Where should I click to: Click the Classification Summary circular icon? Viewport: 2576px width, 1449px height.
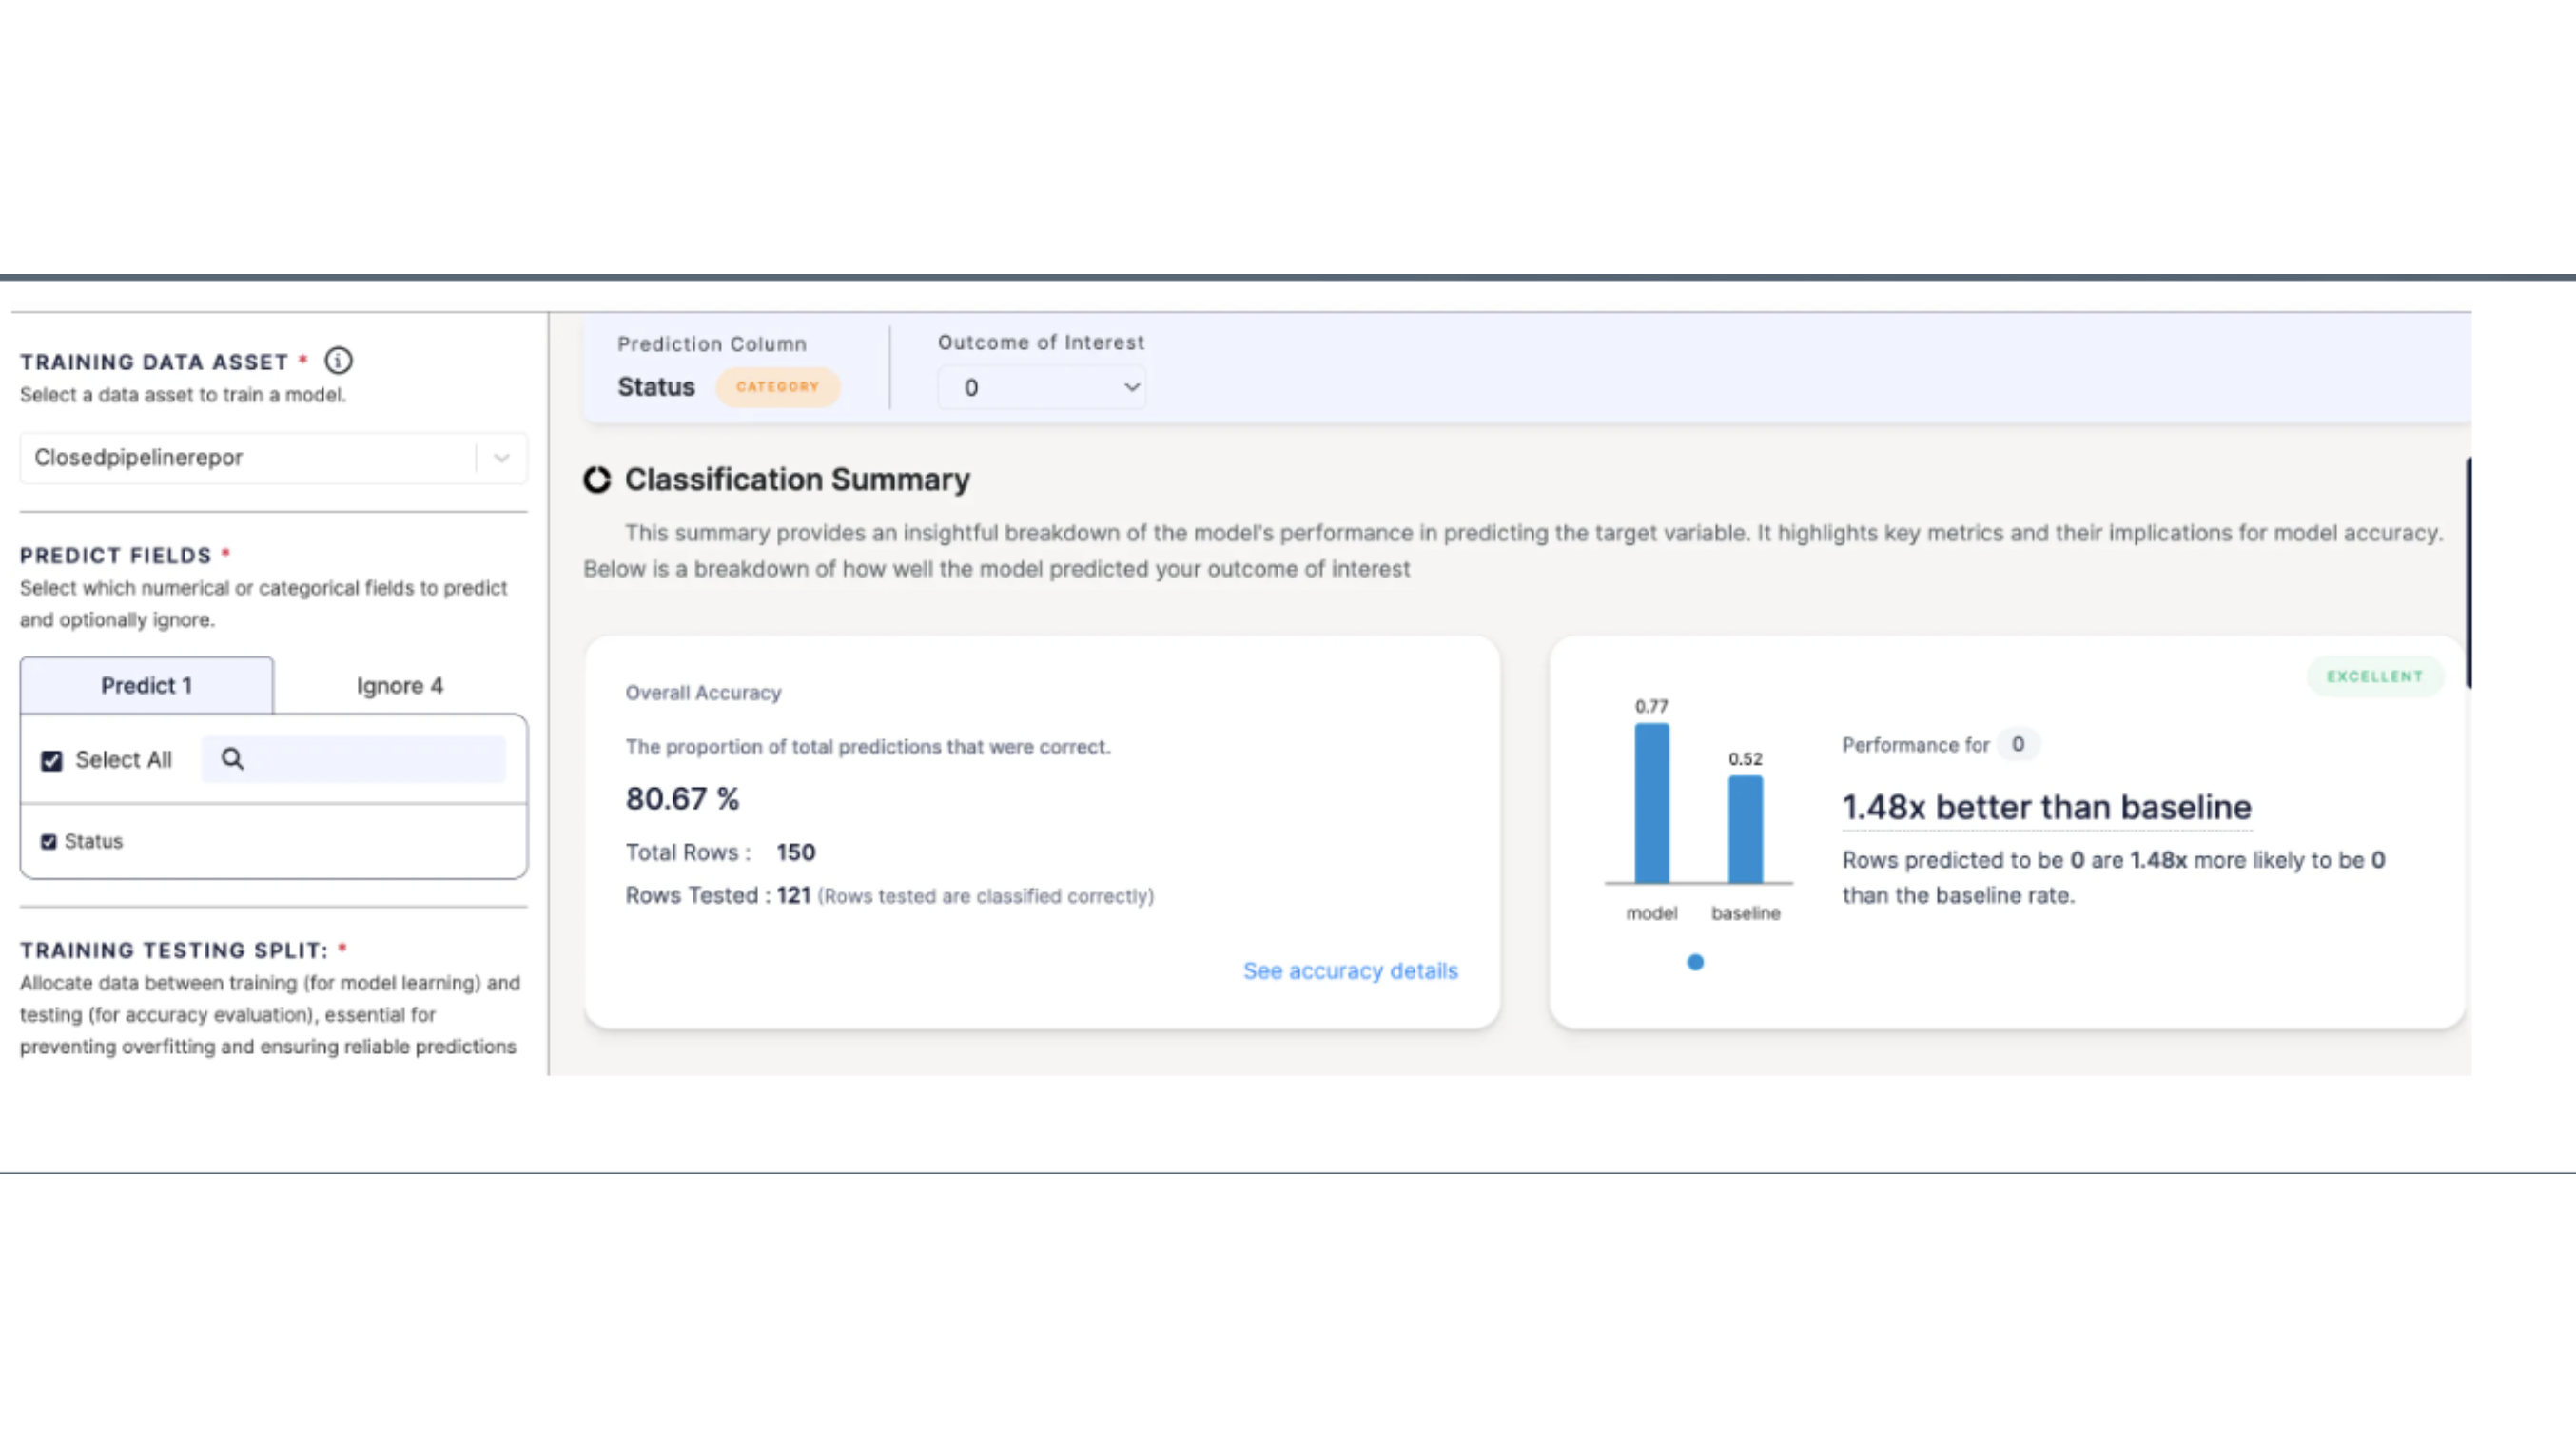(597, 480)
